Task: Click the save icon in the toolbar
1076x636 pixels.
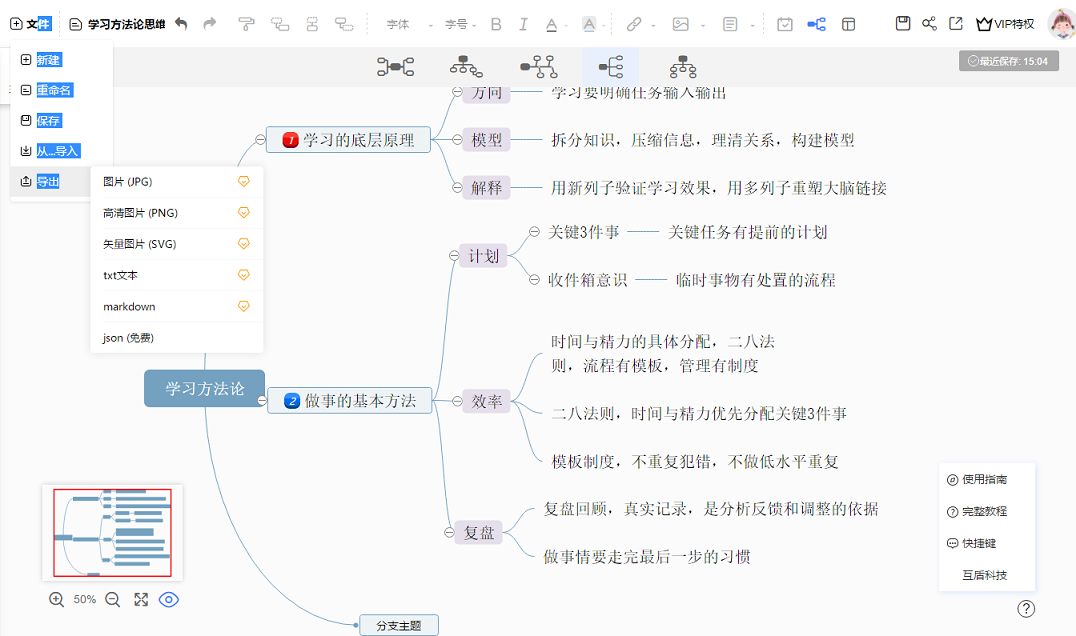Action: (903, 22)
